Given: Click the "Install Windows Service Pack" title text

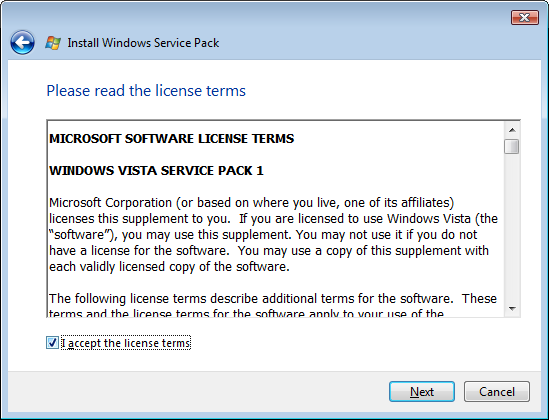Looking at the screenshot, I should click(x=143, y=43).
